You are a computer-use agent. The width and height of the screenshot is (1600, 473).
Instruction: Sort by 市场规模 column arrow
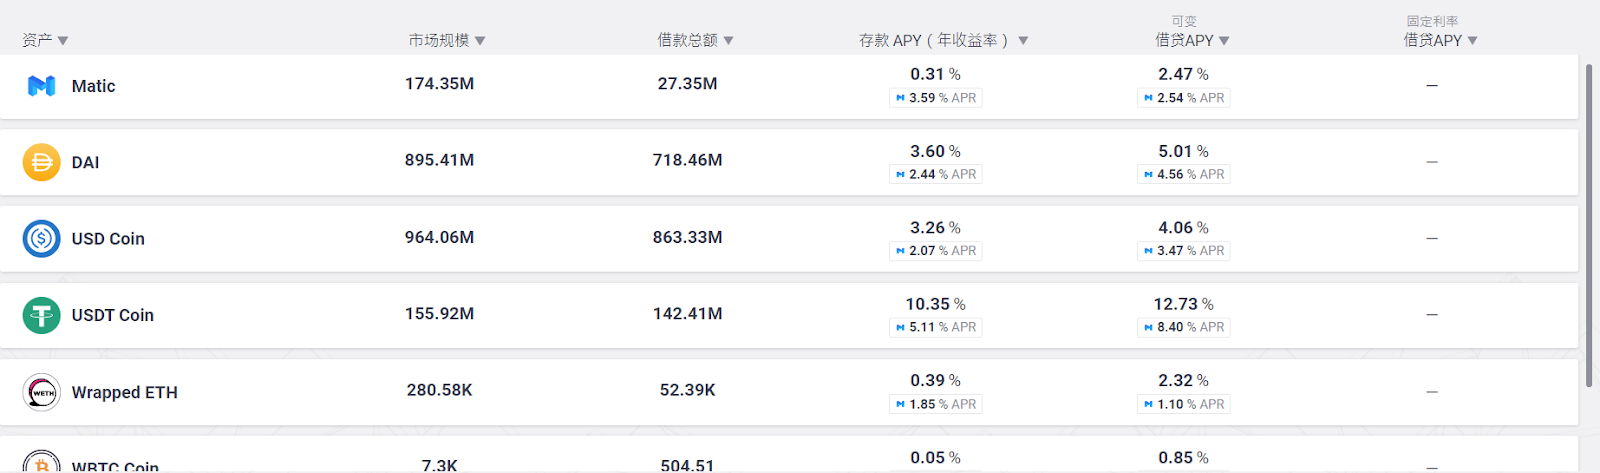(480, 41)
